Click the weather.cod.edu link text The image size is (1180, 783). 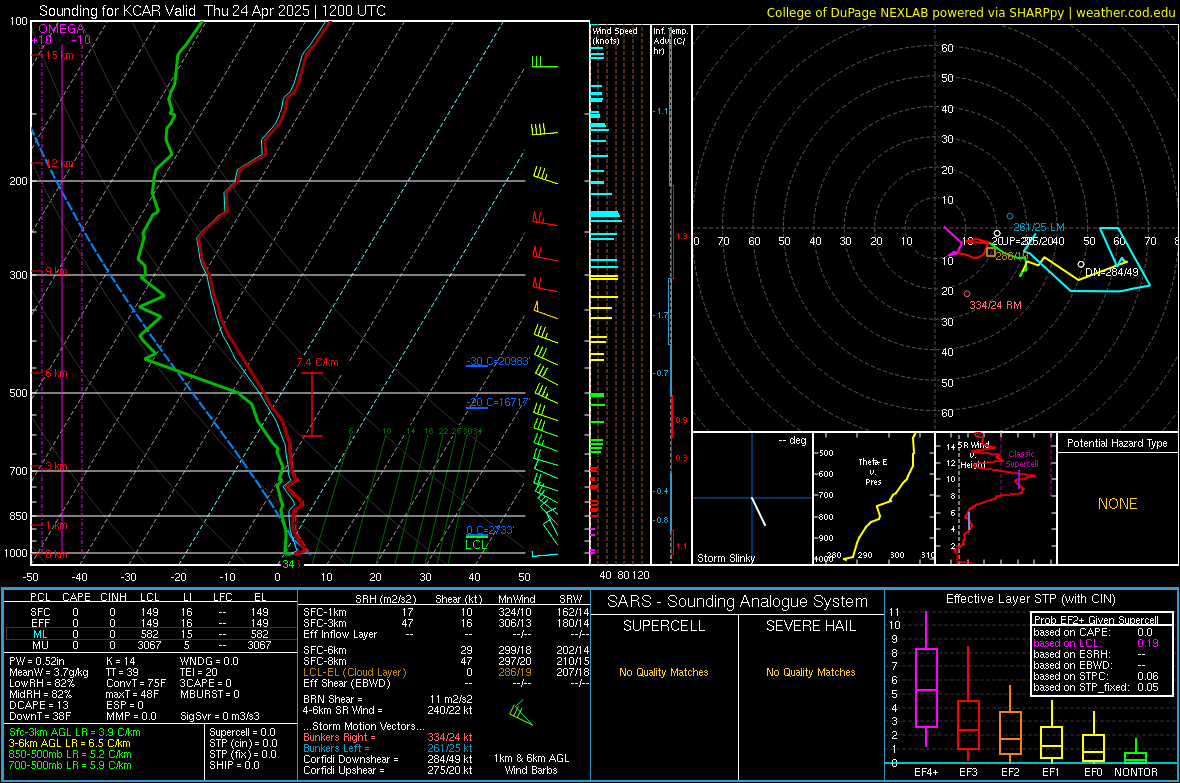click(x=1125, y=12)
